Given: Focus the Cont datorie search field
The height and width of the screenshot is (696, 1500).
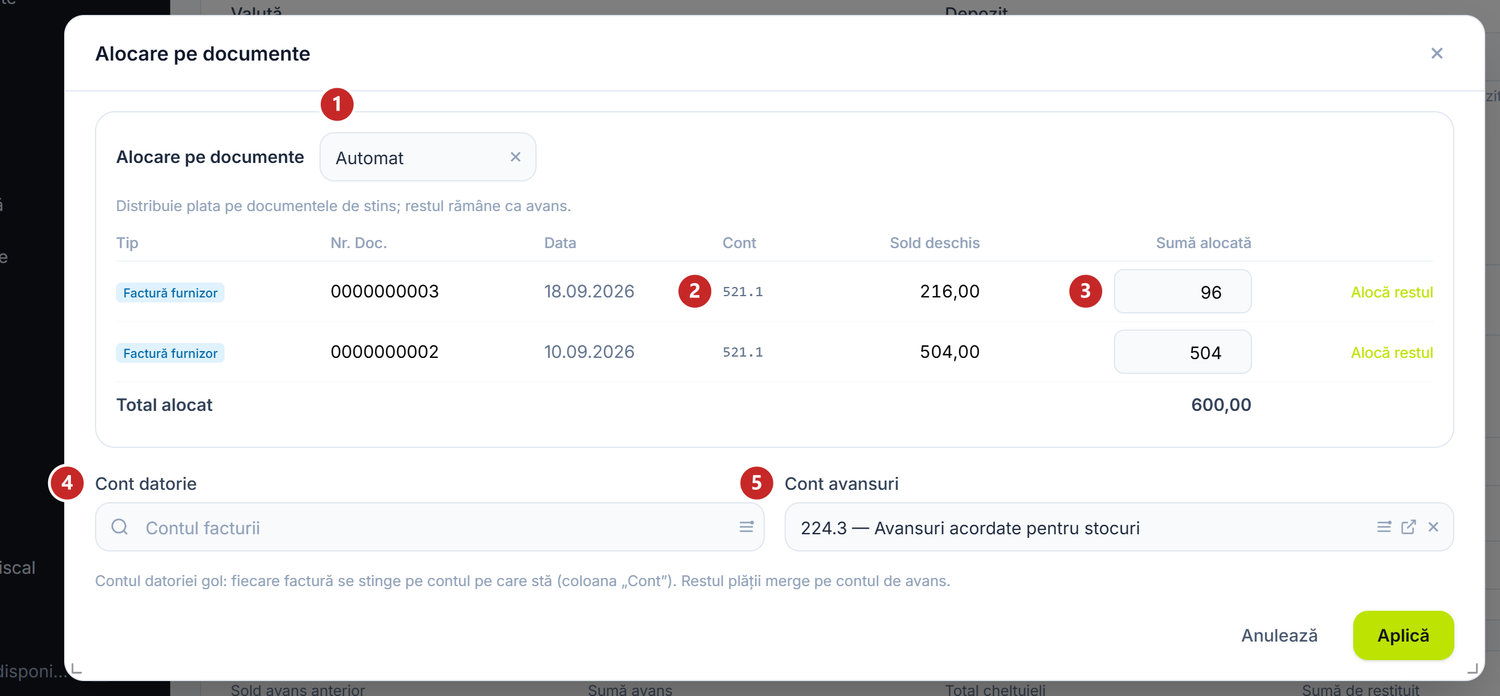Looking at the screenshot, I should (x=430, y=527).
